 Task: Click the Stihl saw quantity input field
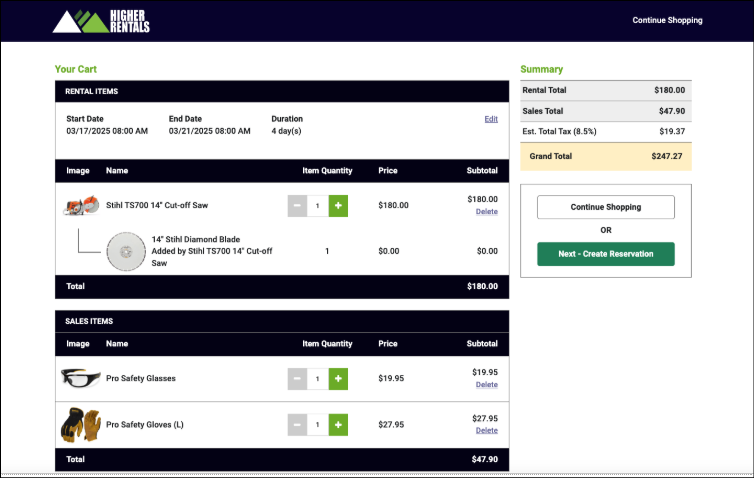click(x=318, y=206)
